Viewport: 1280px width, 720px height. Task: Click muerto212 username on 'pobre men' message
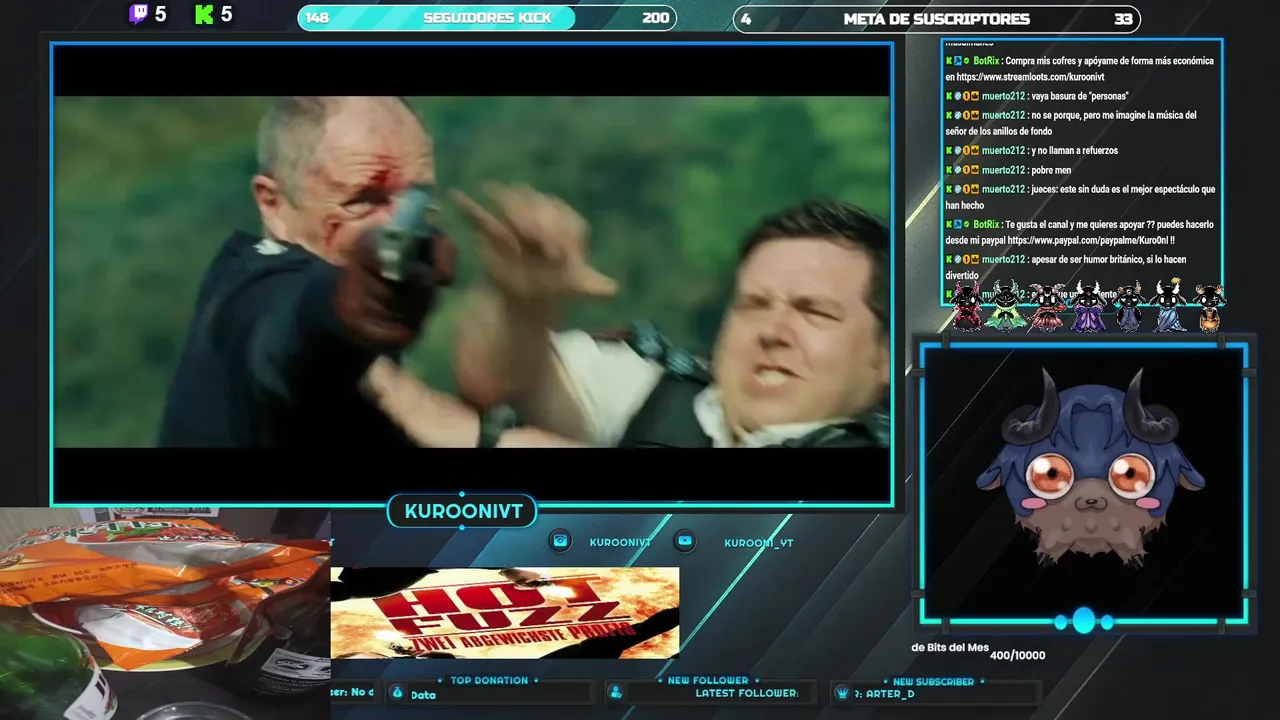tap(1003, 170)
